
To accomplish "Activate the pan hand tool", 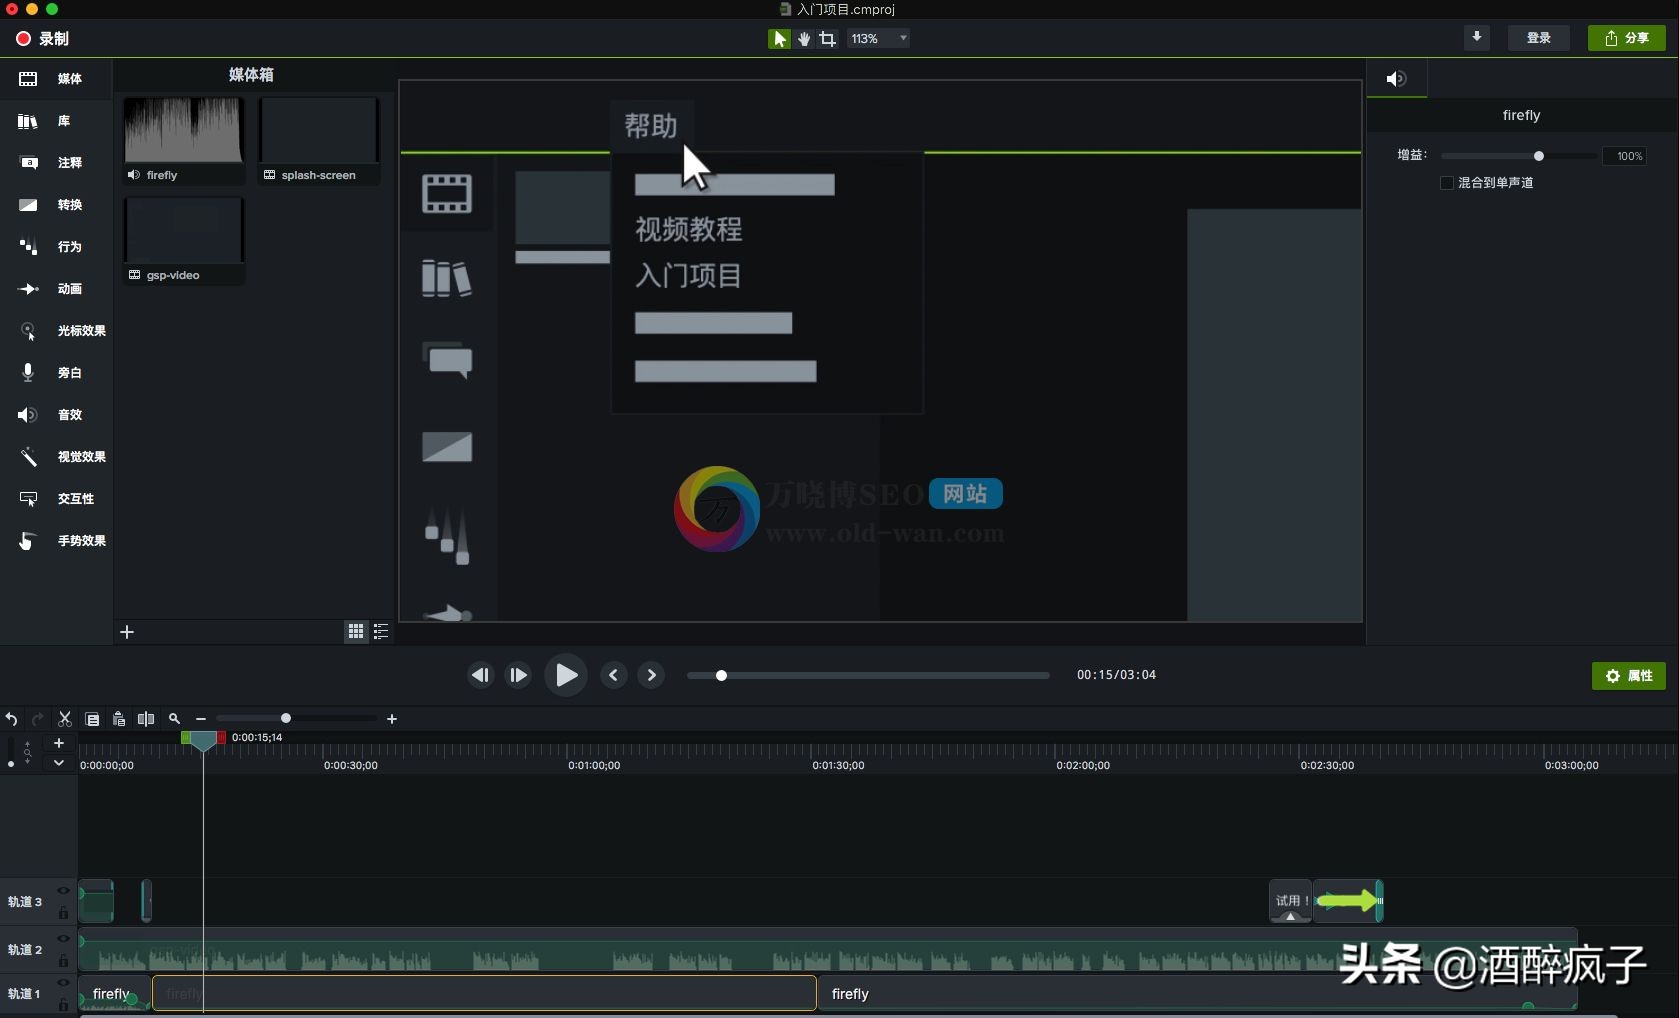I will [804, 39].
